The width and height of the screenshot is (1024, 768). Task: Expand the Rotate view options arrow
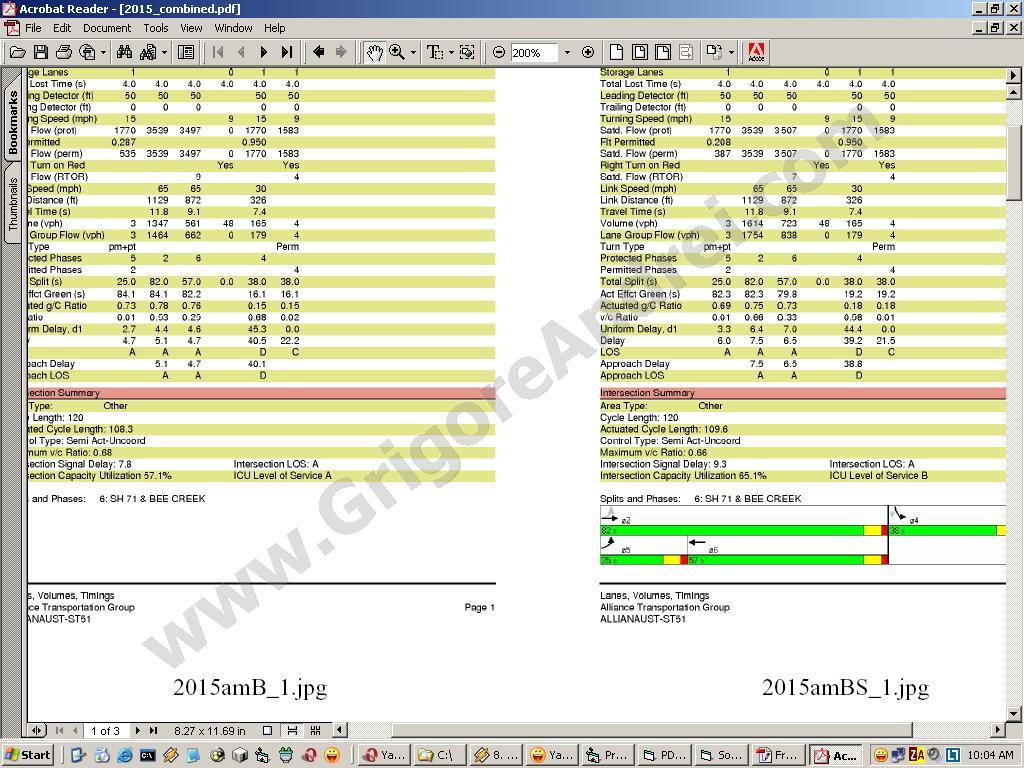point(731,52)
